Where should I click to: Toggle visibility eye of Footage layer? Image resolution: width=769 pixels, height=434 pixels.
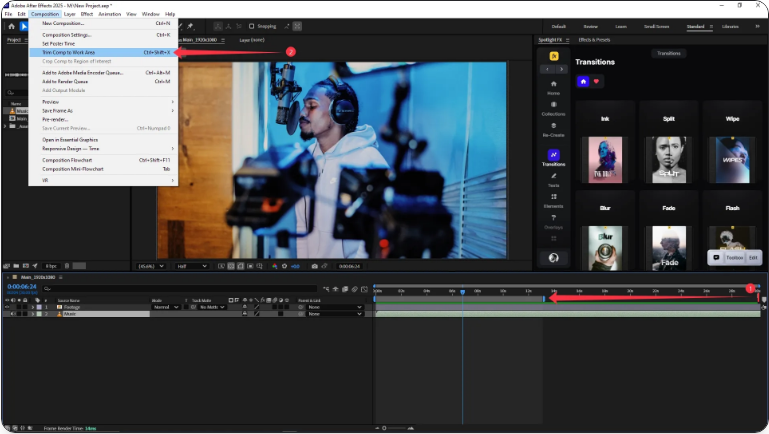(x=8, y=307)
